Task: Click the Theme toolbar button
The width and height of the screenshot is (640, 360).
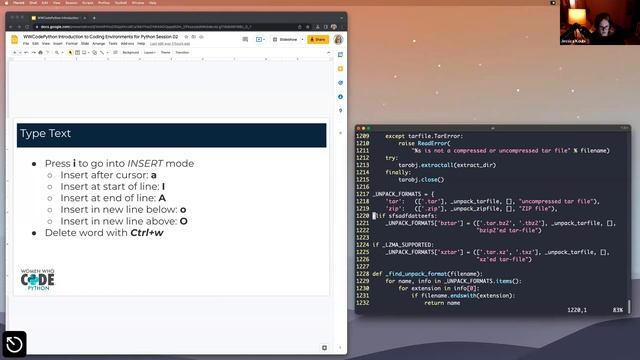Action: pyautogui.click(x=165, y=53)
